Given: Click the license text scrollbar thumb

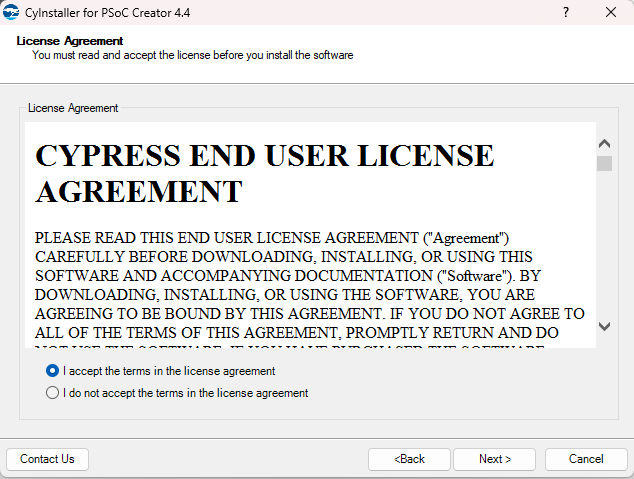Looking at the screenshot, I should 604,164.
